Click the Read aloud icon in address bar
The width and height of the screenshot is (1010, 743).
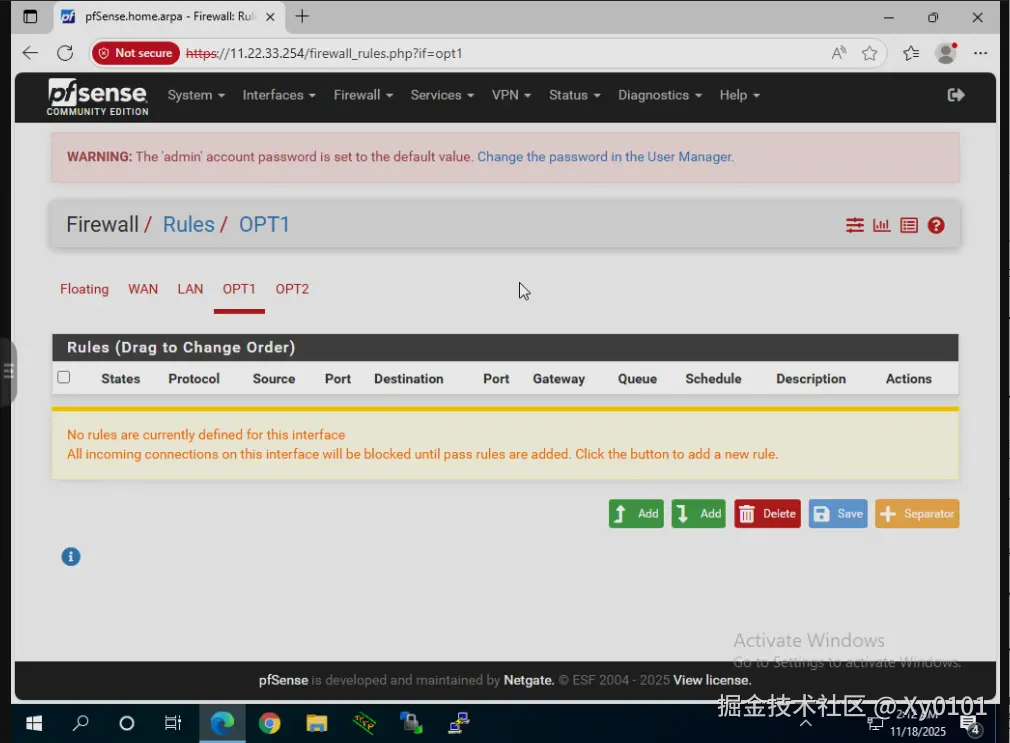[x=839, y=53]
